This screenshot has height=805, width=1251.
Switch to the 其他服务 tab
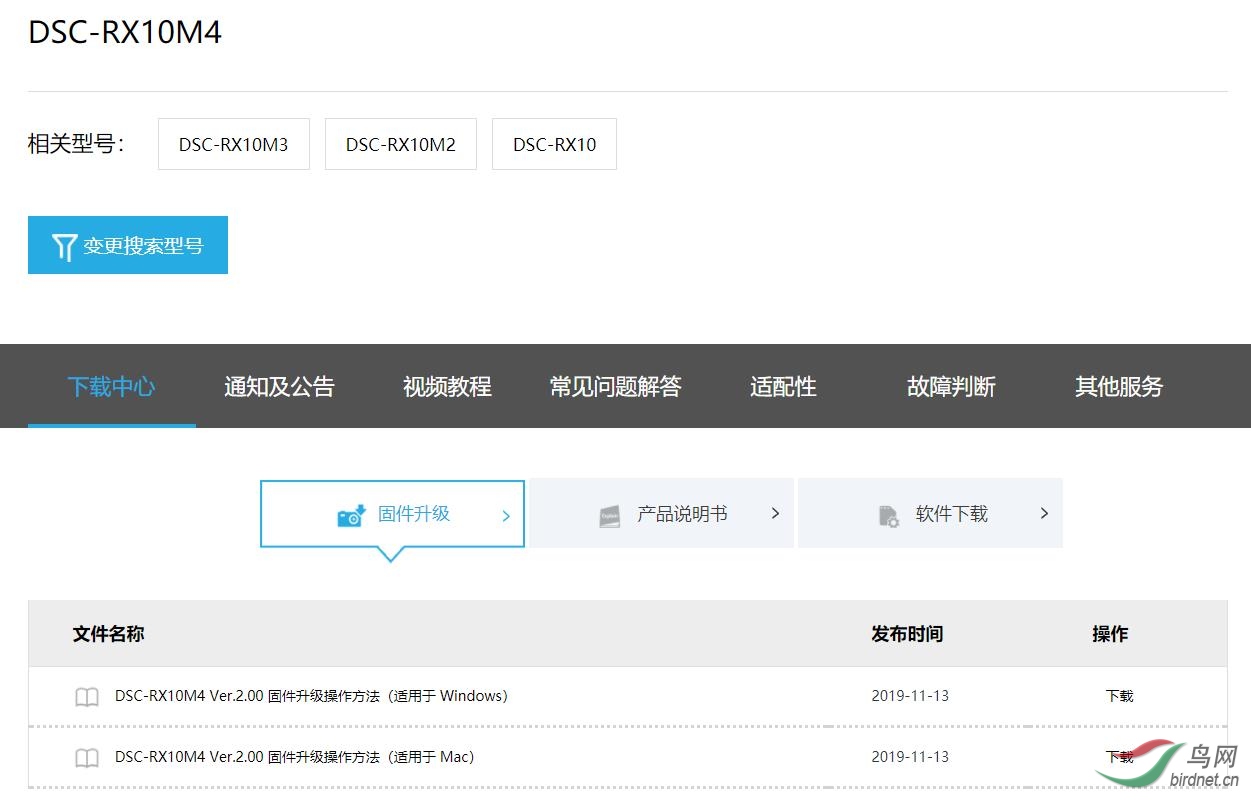(x=1119, y=386)
